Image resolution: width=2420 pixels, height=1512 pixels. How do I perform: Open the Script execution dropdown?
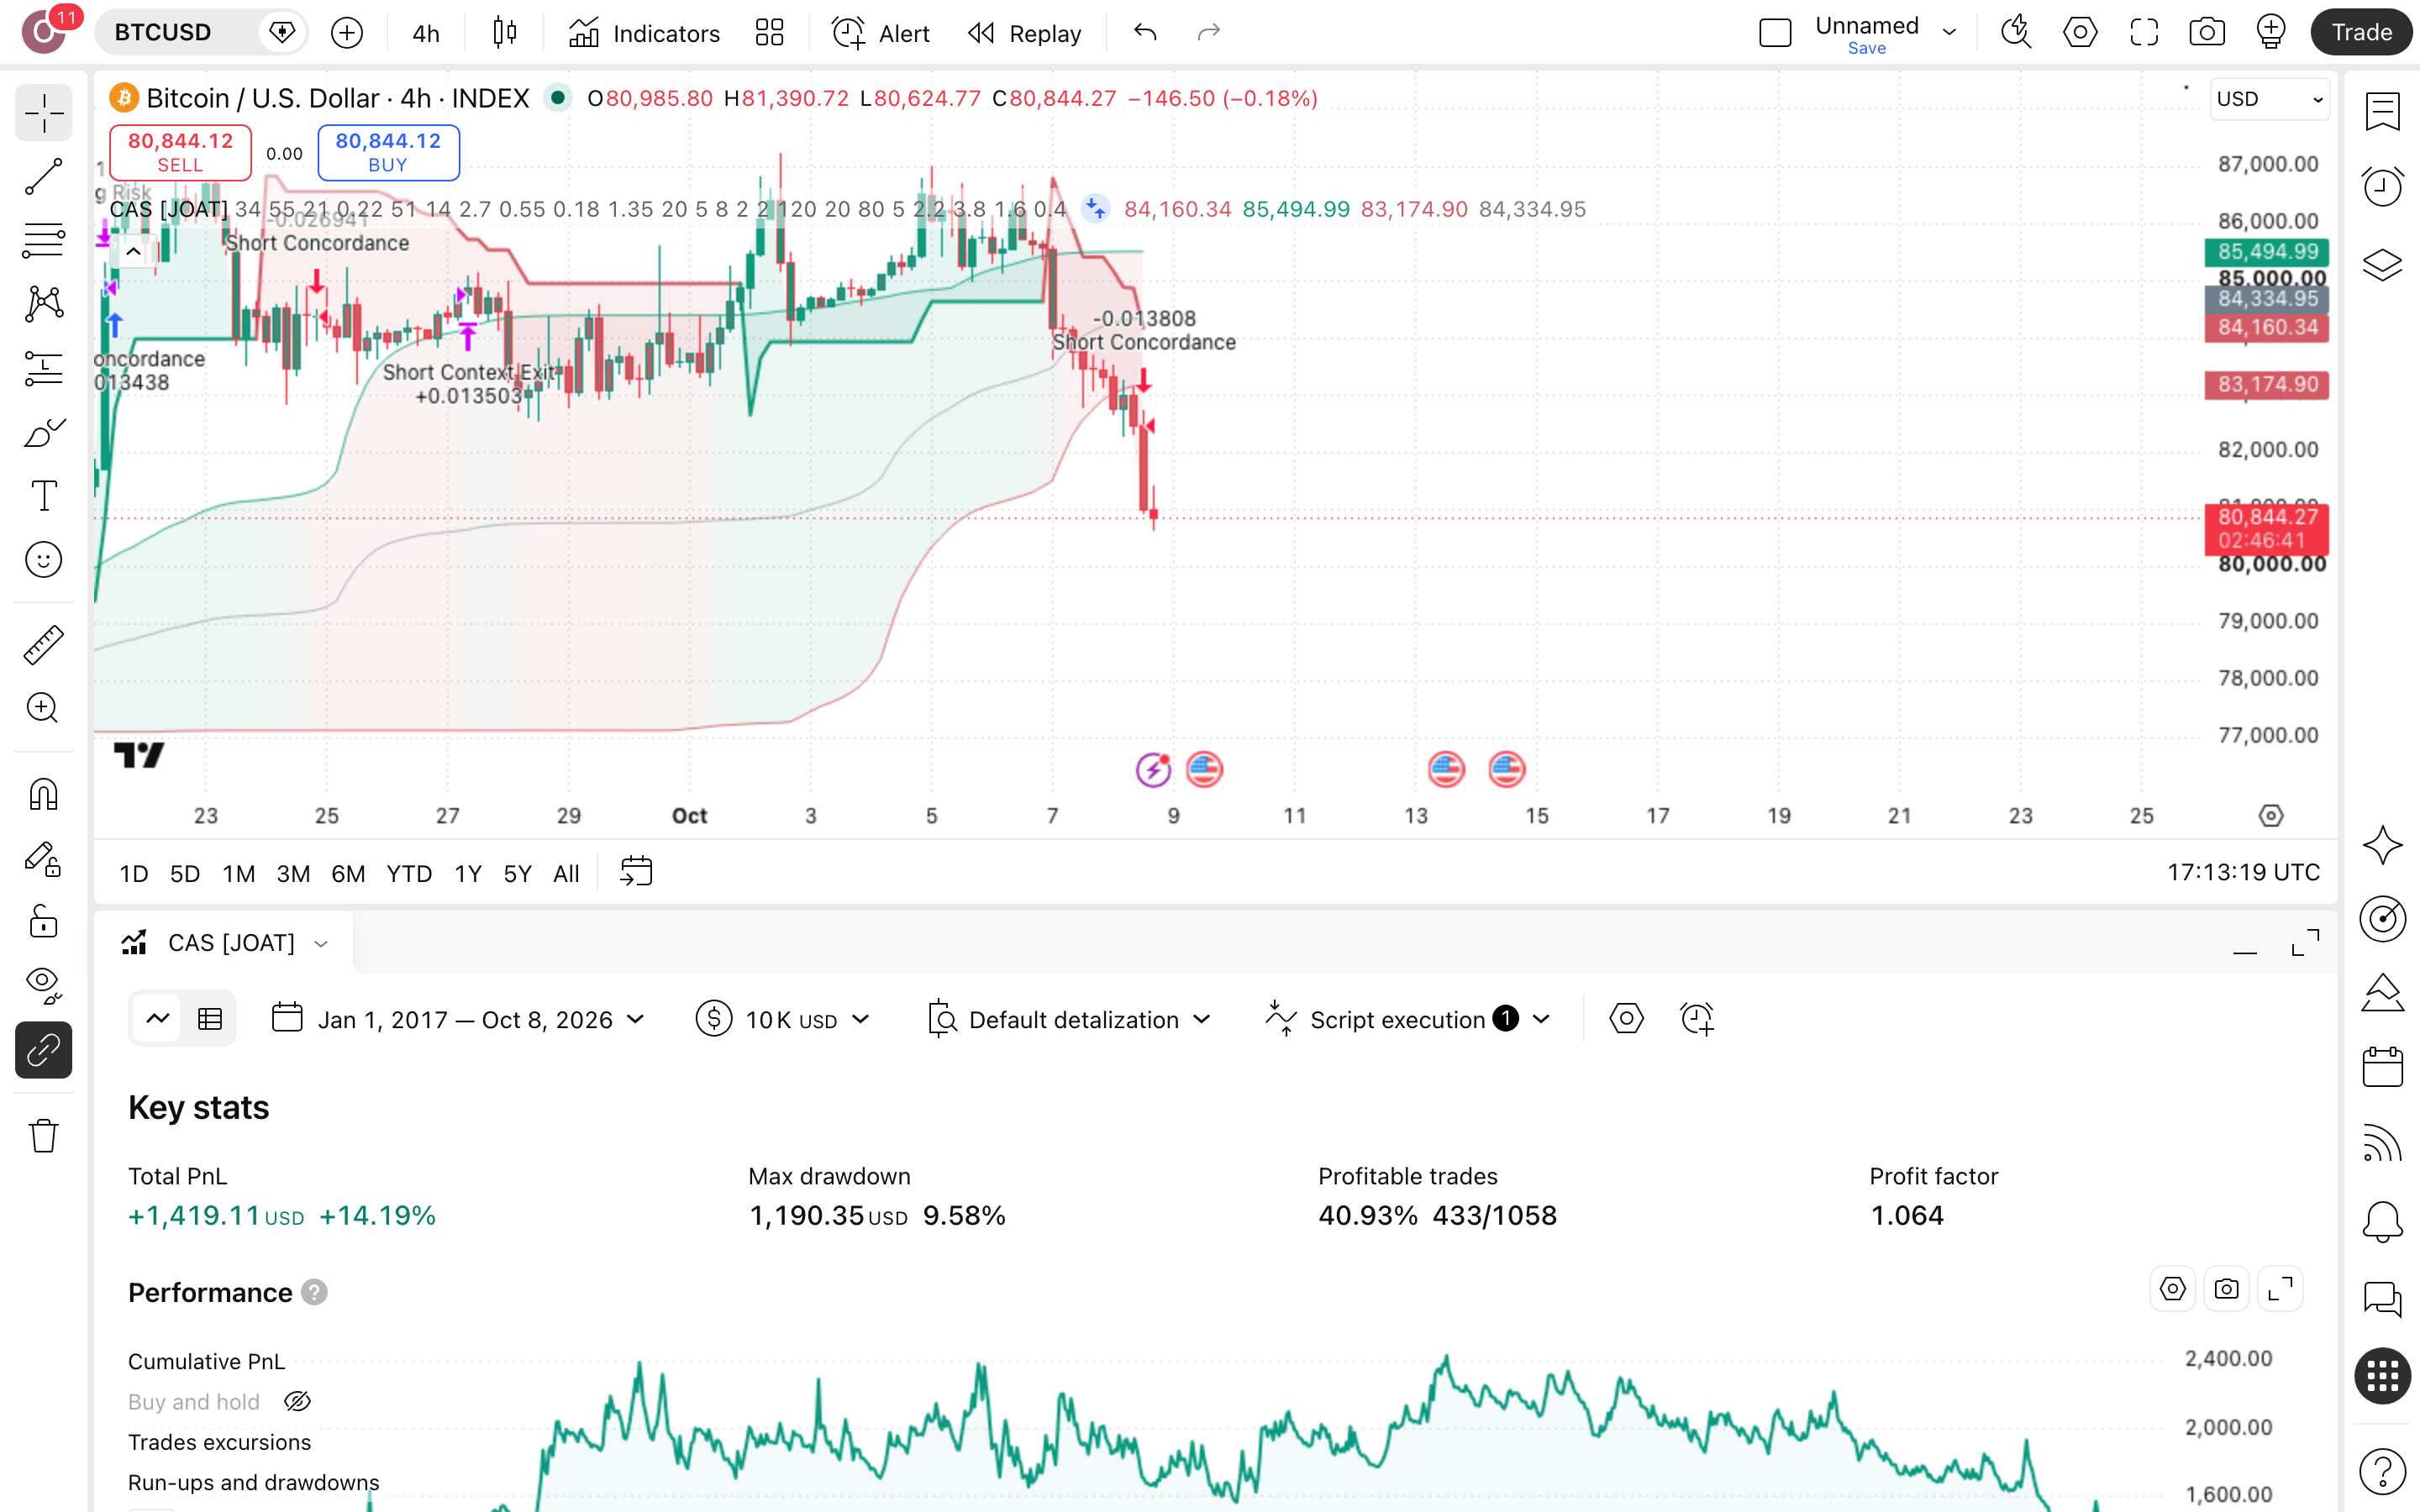1408,1019
